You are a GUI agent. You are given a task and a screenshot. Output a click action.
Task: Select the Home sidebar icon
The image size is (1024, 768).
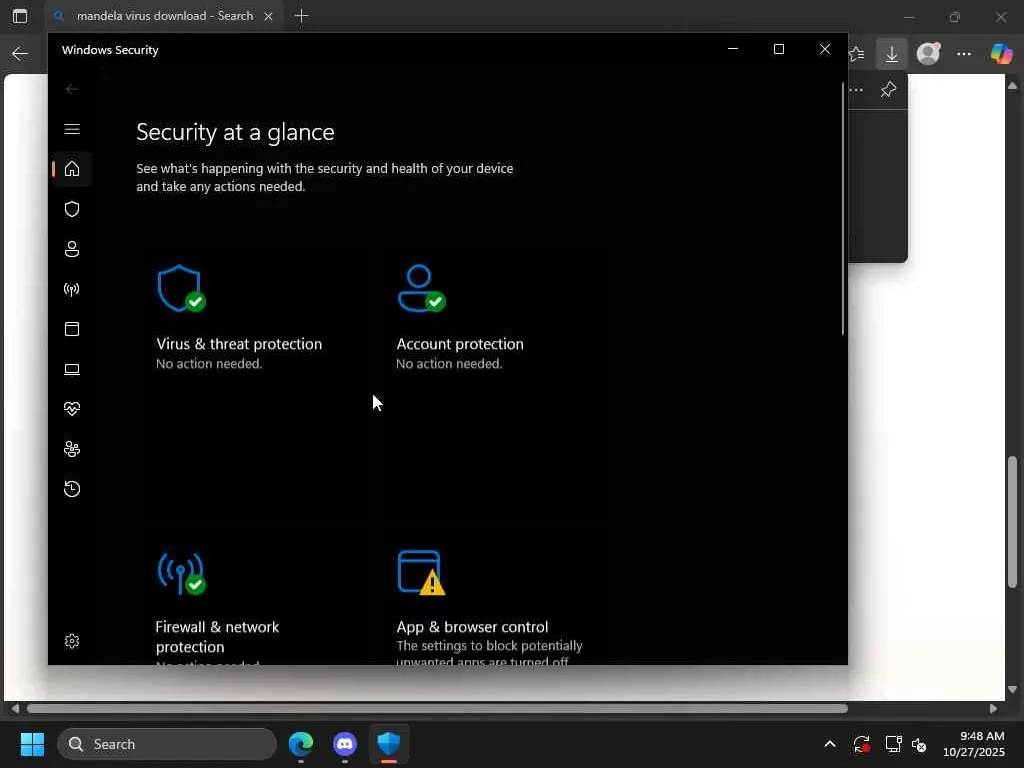pyautogui.click(x=72, y=169)
